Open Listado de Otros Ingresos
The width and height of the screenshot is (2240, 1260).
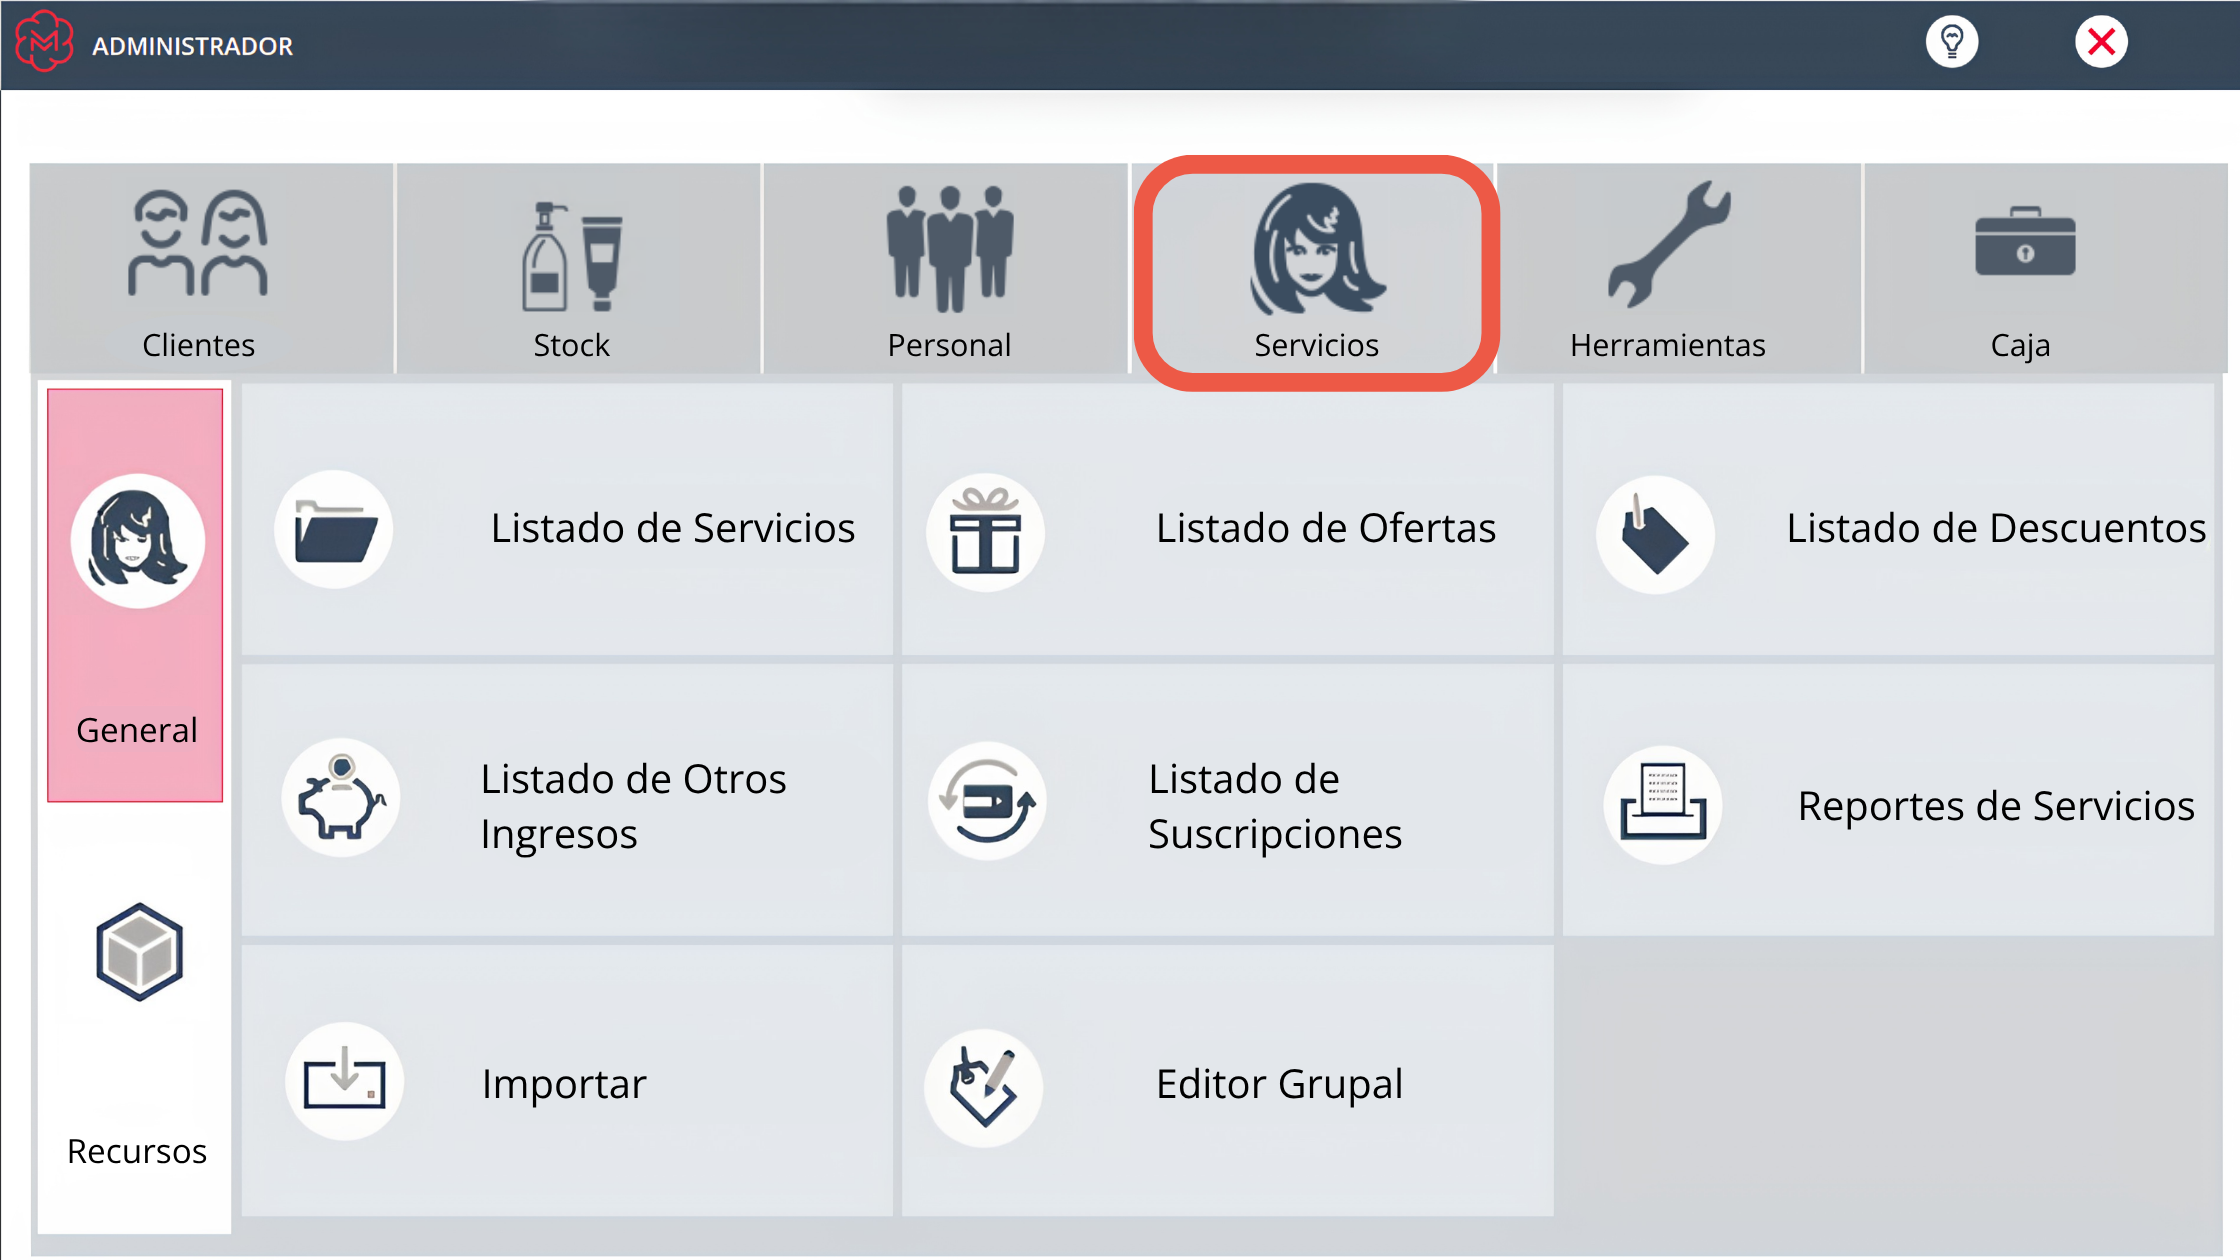pyautogui.click(x=567, y=801)
